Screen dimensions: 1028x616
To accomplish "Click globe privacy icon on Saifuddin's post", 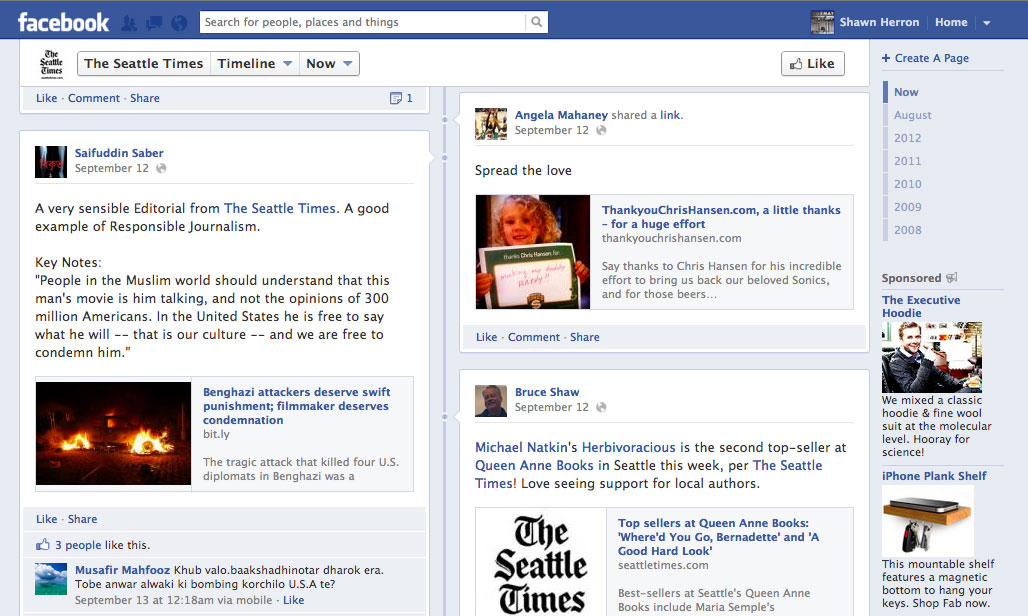I will (161, 168).
